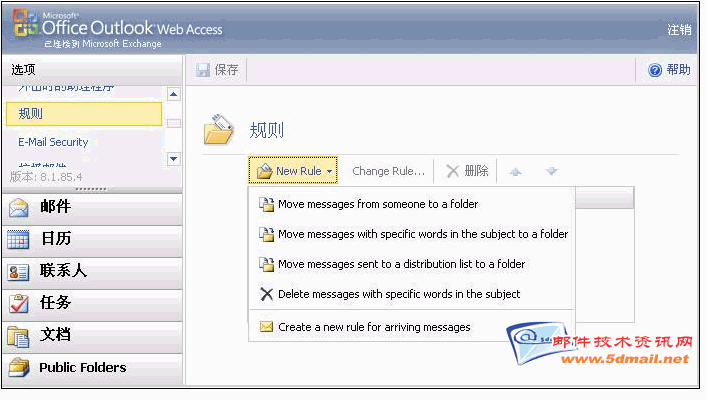Viewport: 707px width, 400px height.
Task: Click the Contacts card icon
Action: 18,271
